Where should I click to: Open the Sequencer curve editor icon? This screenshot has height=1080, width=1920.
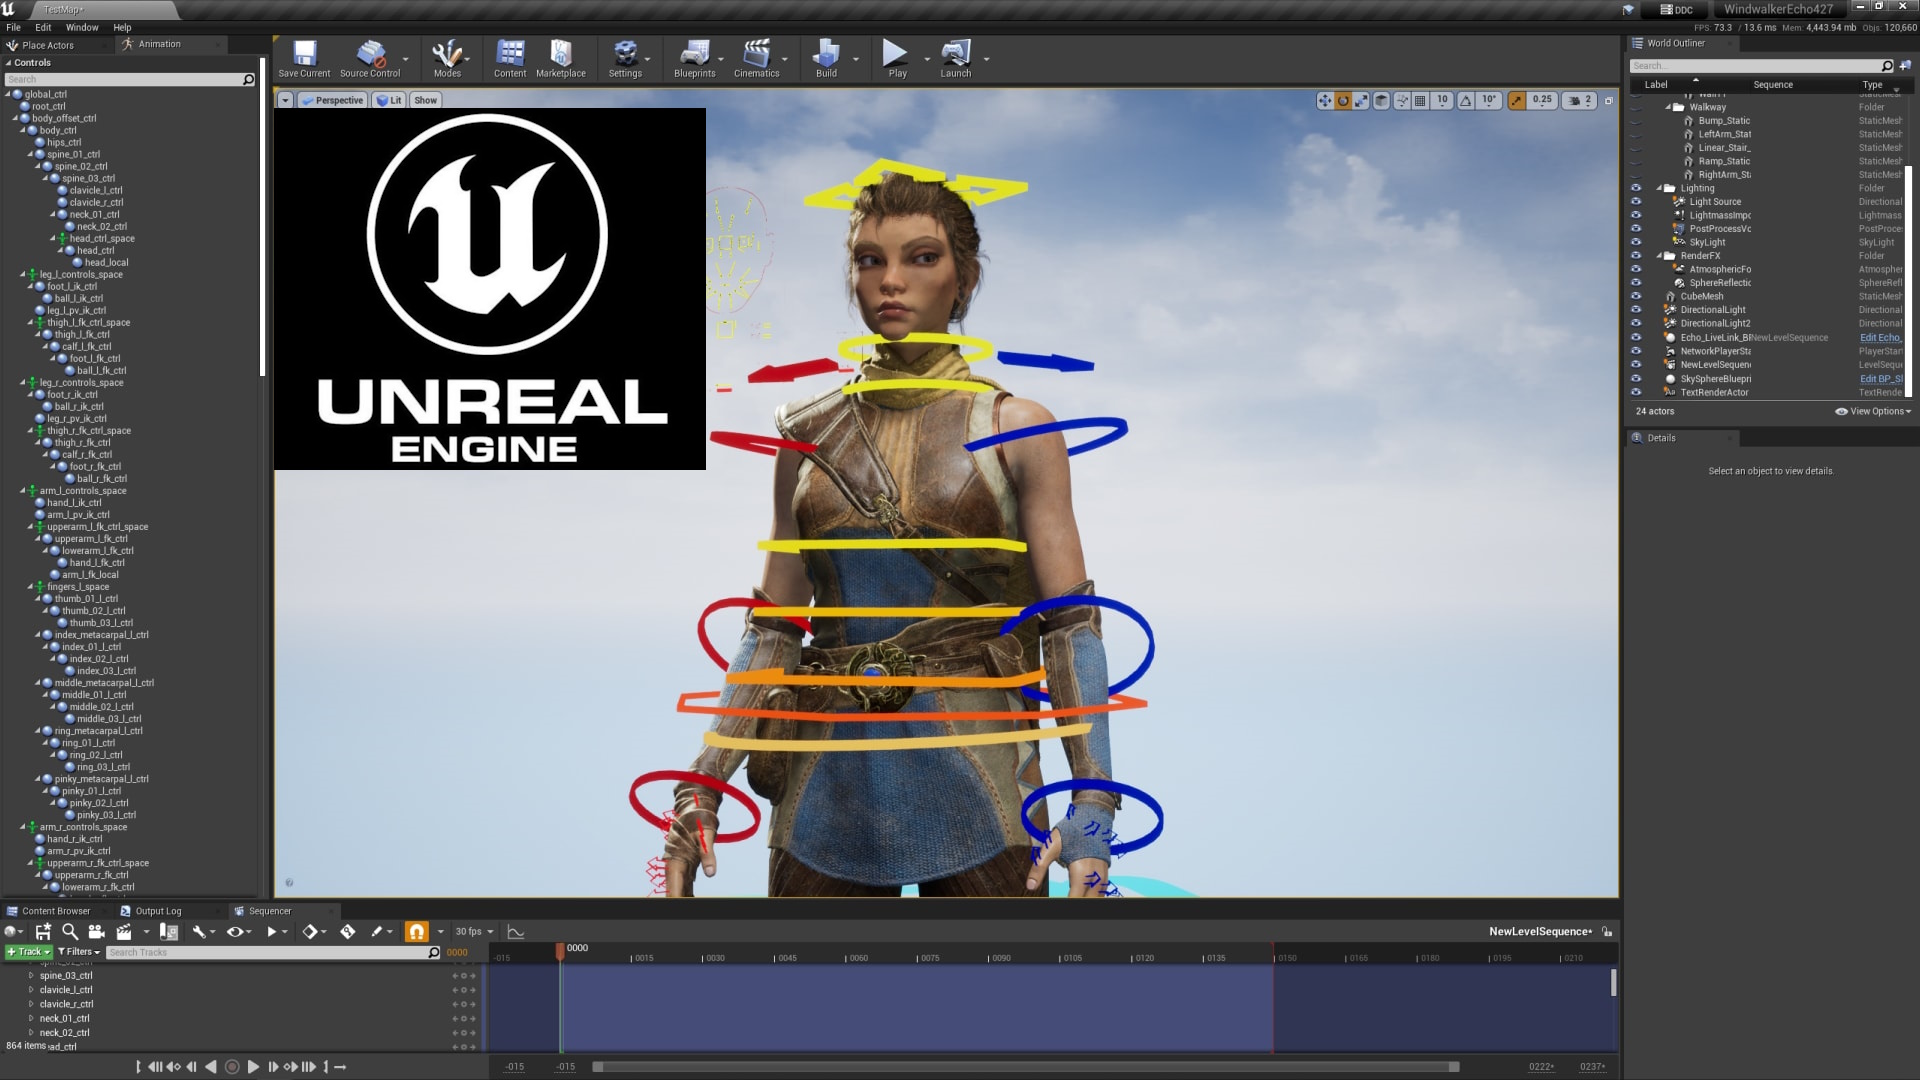click(x=516, y=932)
